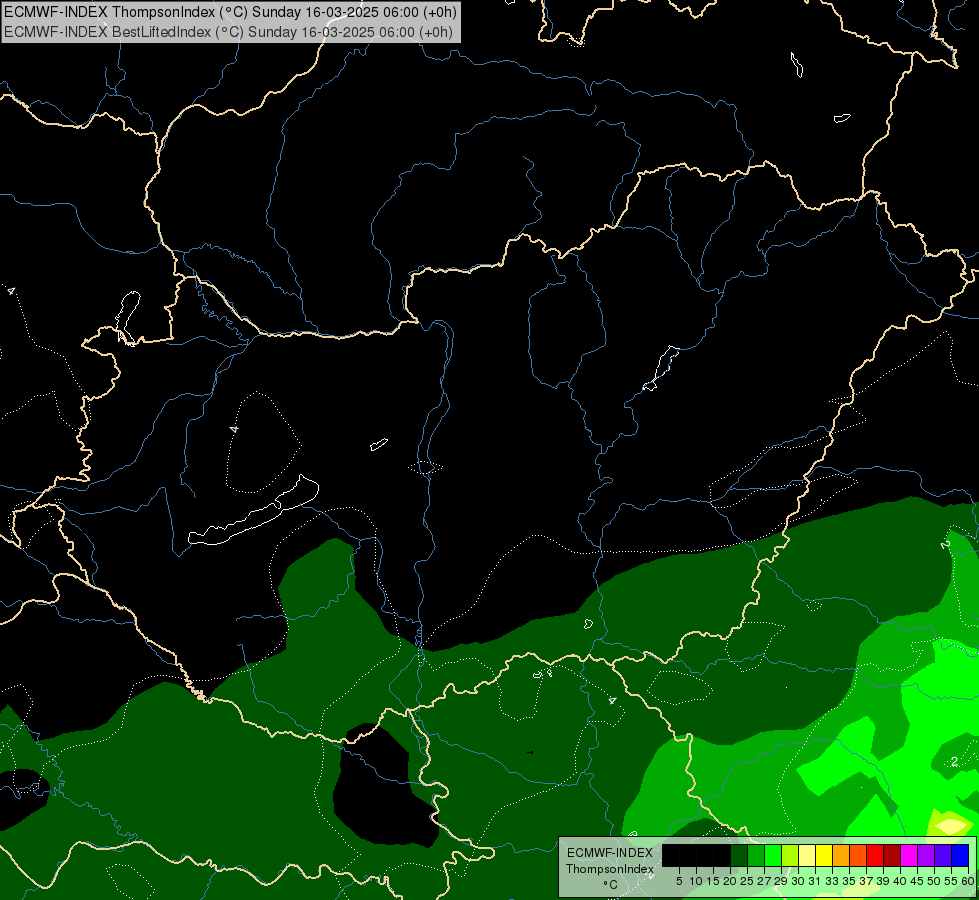Click the legend scale value "29"
Image resolution: width=979 pixels, height=900 pixels.
(781, 881)
